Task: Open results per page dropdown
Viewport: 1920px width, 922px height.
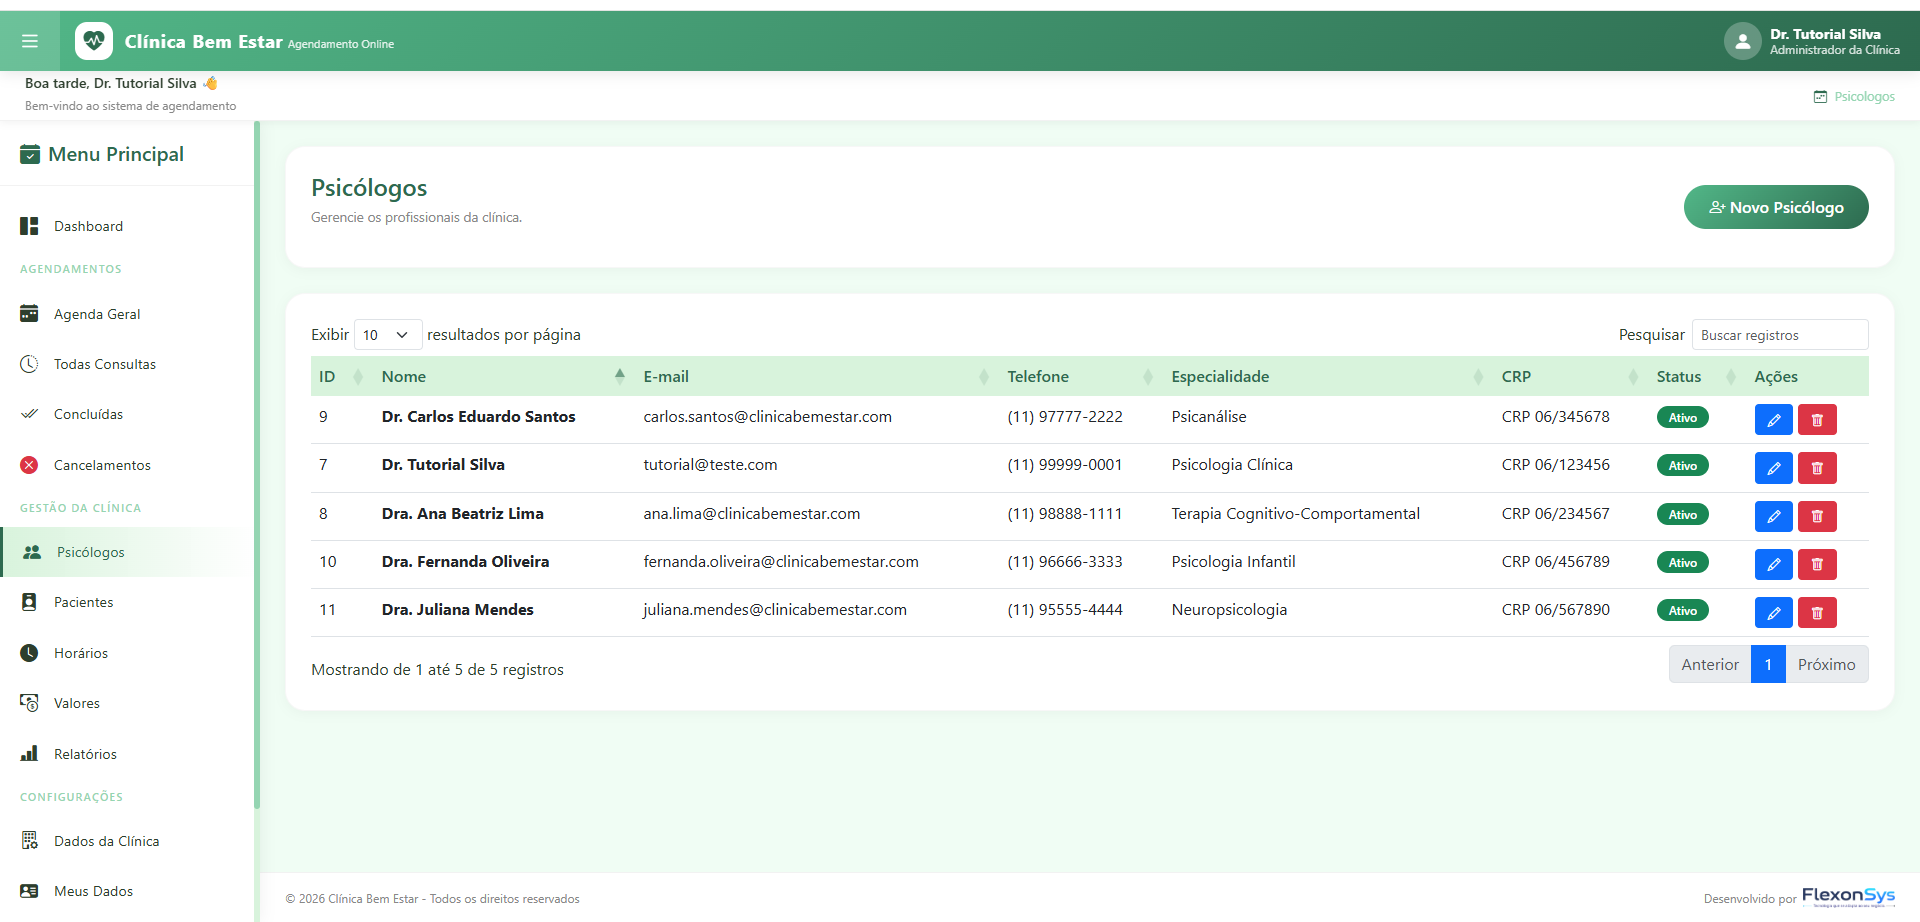Action: point(388,335)
